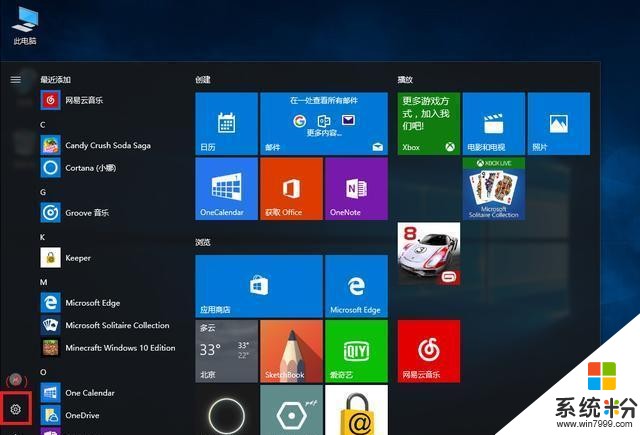
Task: Expand the Start menu hamburger button
Action: pyautogui.click(x=16, y=80)
